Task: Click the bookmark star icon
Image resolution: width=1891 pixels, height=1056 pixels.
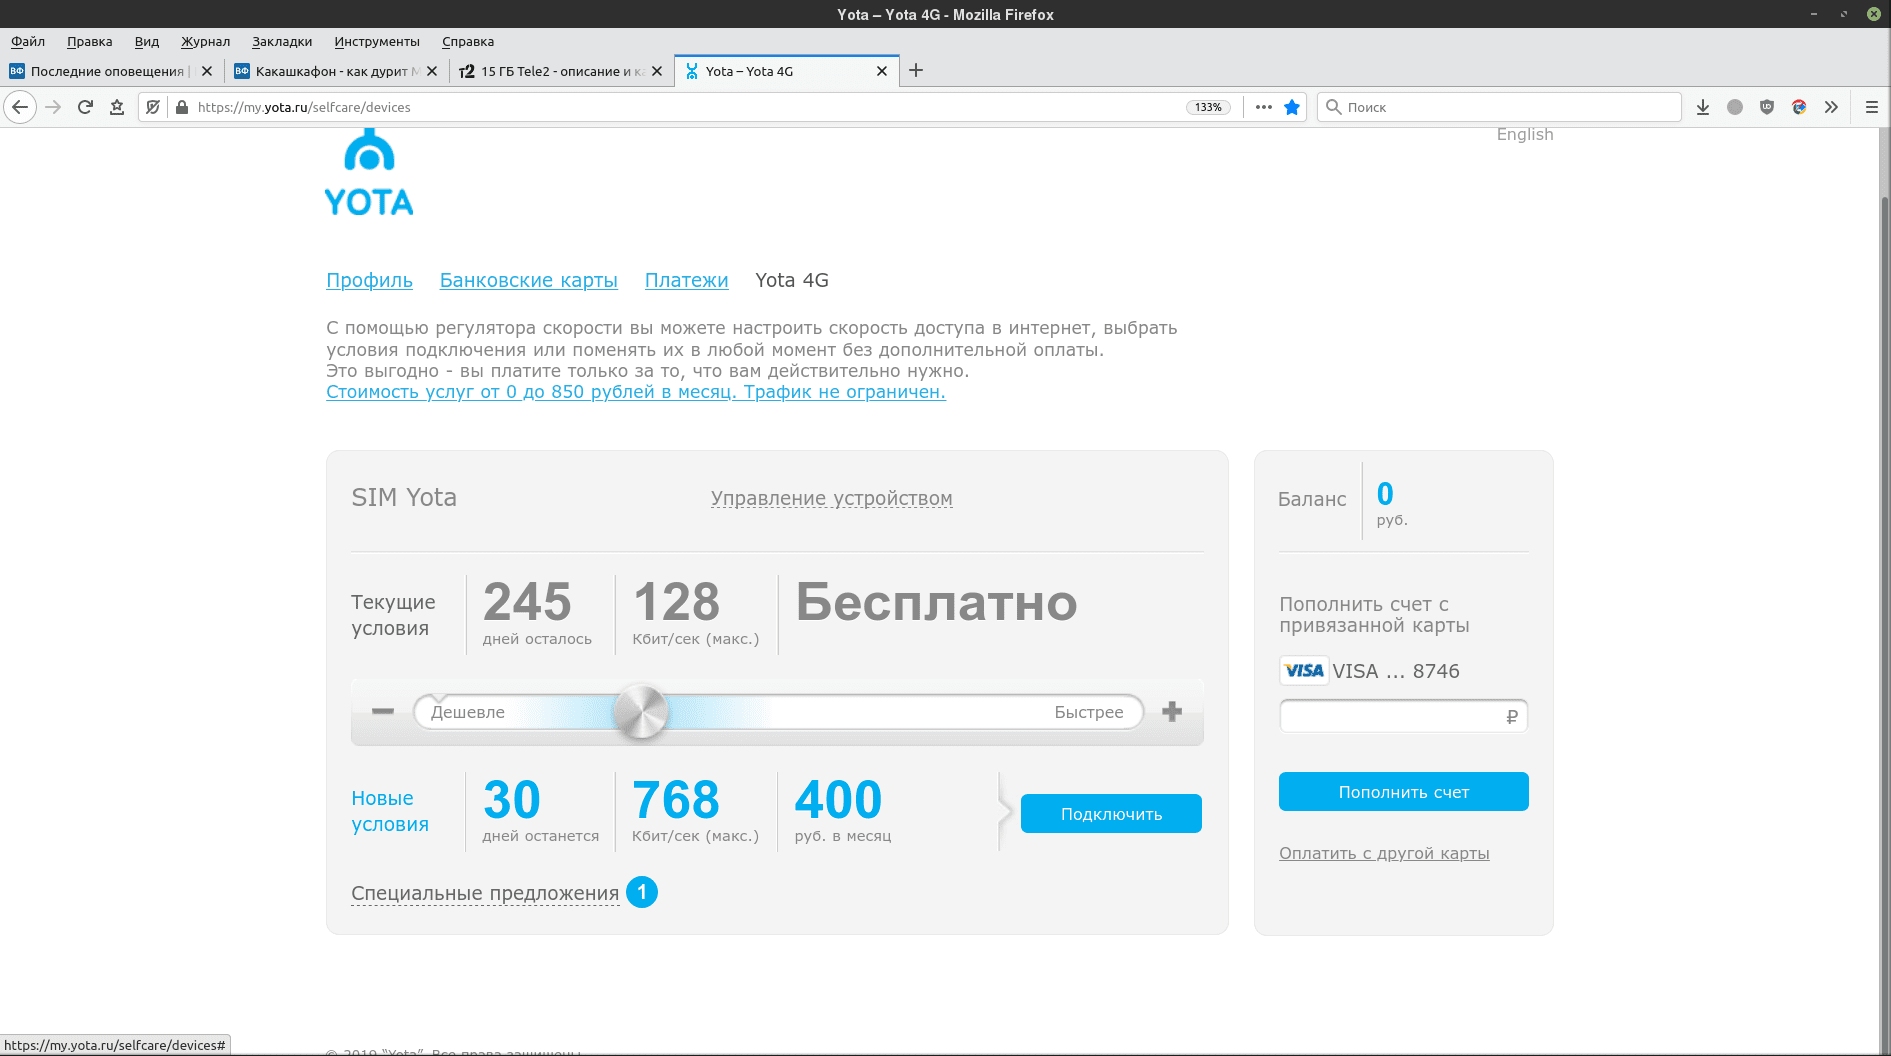Action: click(x=1292, y=107)
